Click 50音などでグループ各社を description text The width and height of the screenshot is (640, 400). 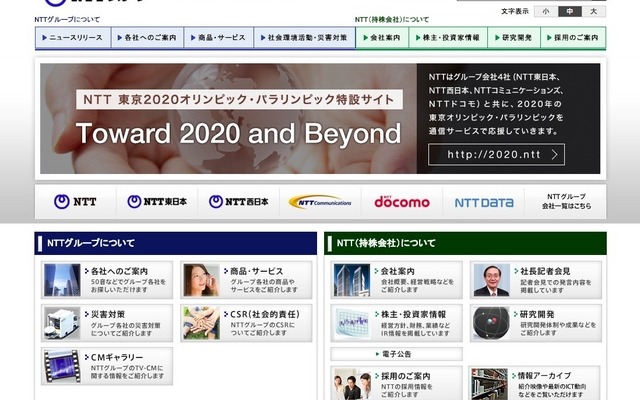click(128, 282)
